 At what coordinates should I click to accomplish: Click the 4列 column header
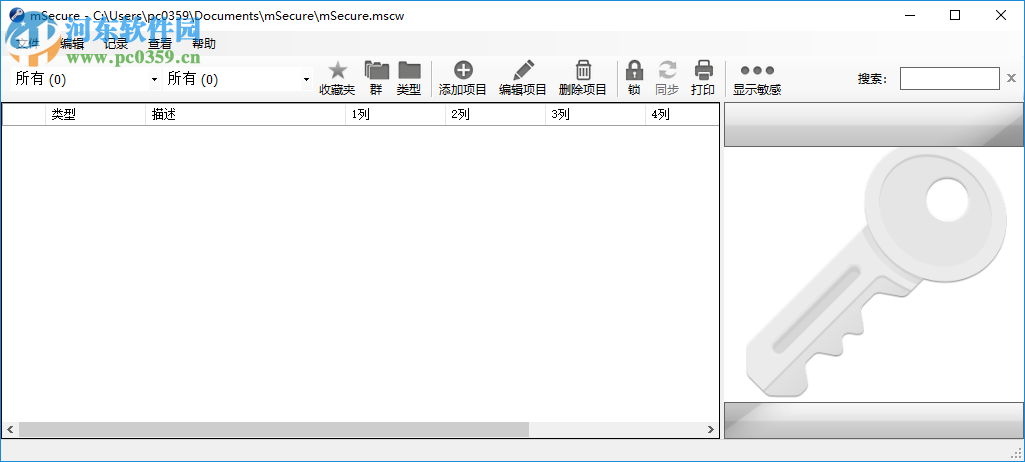682,115
